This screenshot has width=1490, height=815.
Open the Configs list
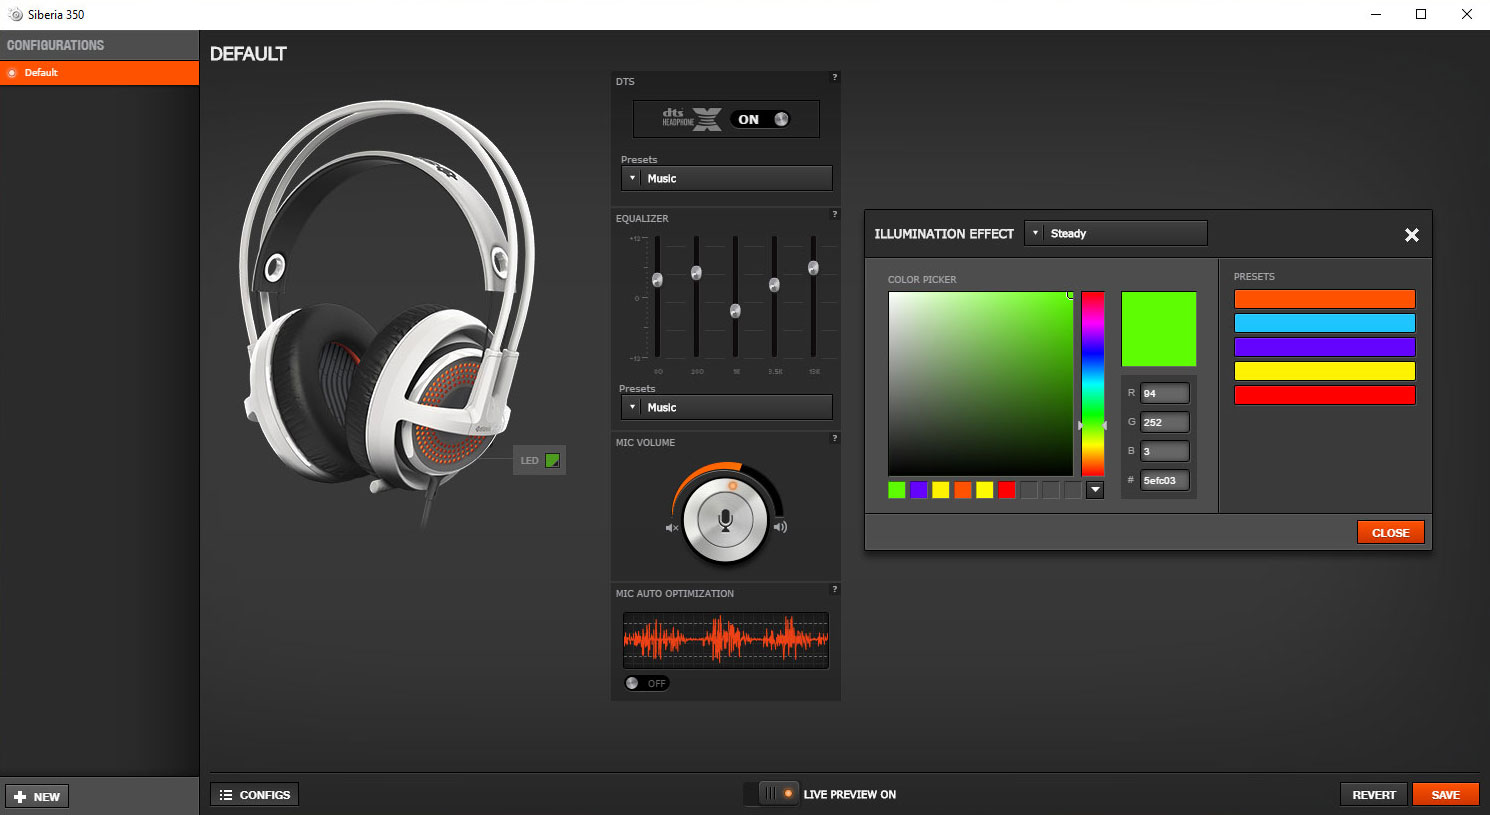(x=254, y=795)
